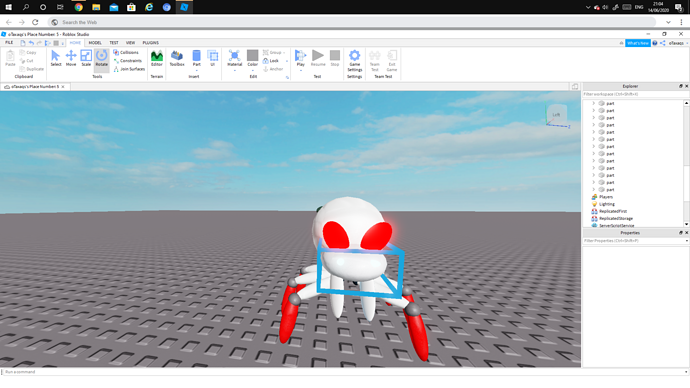Screen dimensions: 690x388
Task: Click the Cut command
Action: click(x=27, y=61)
